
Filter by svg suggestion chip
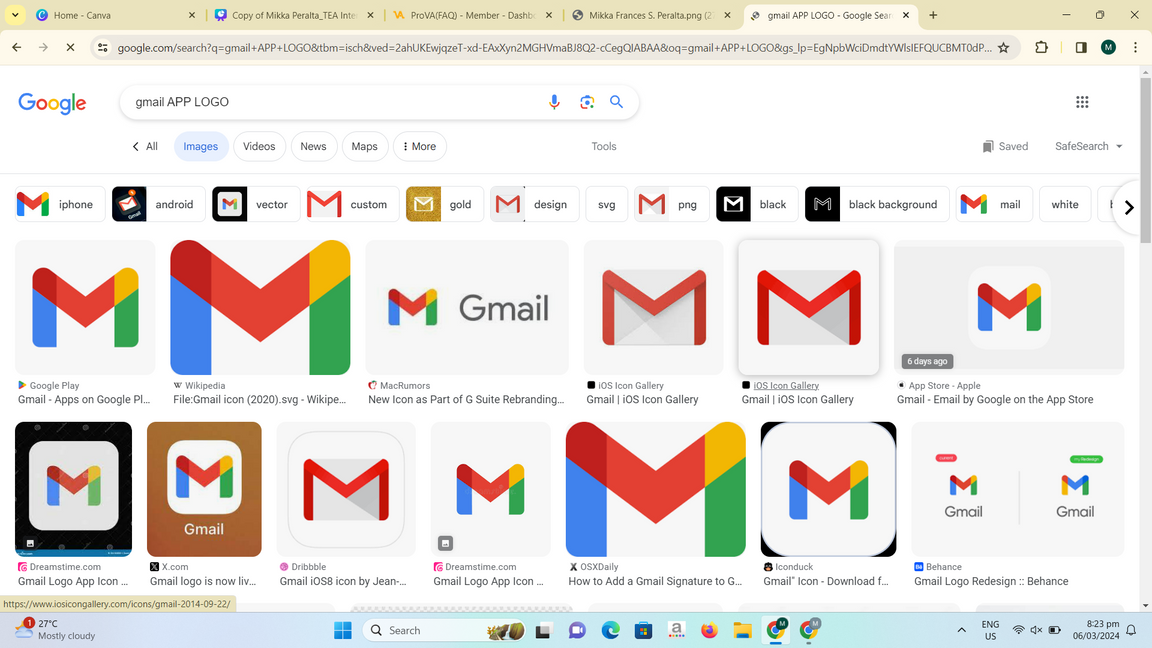tap(607, 204)
